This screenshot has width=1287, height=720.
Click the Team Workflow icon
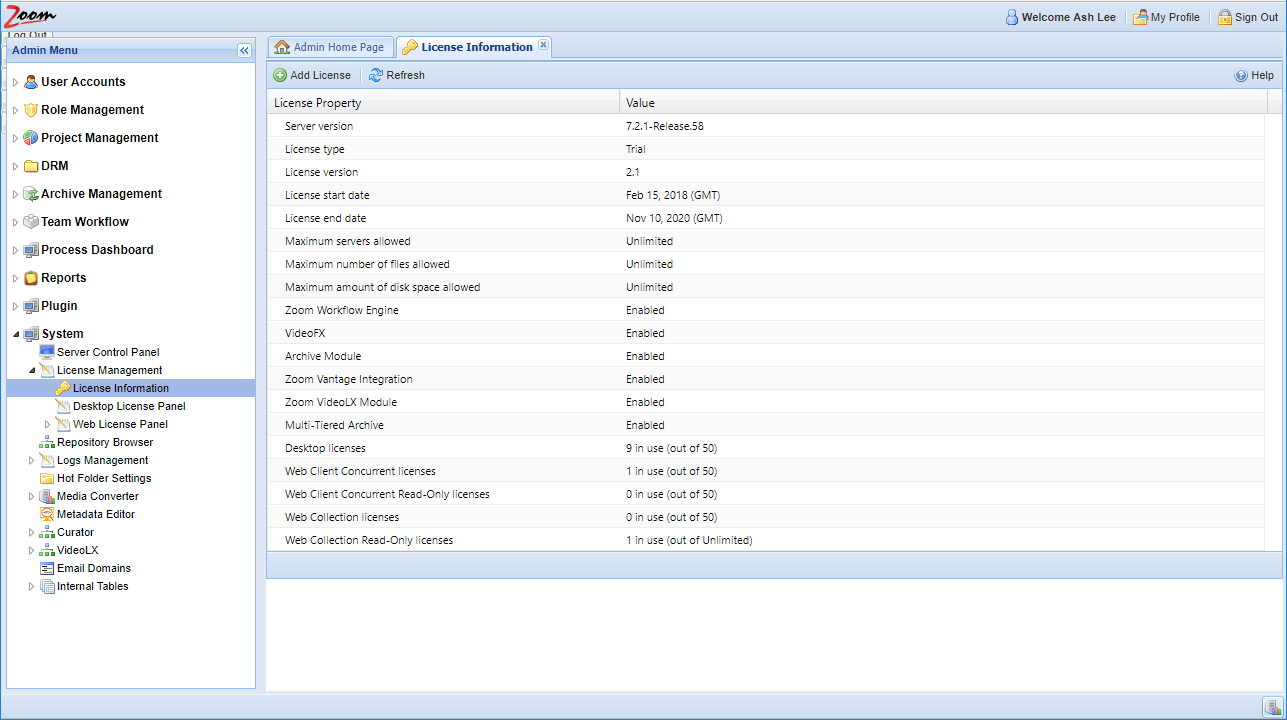(x=31, y=222)
